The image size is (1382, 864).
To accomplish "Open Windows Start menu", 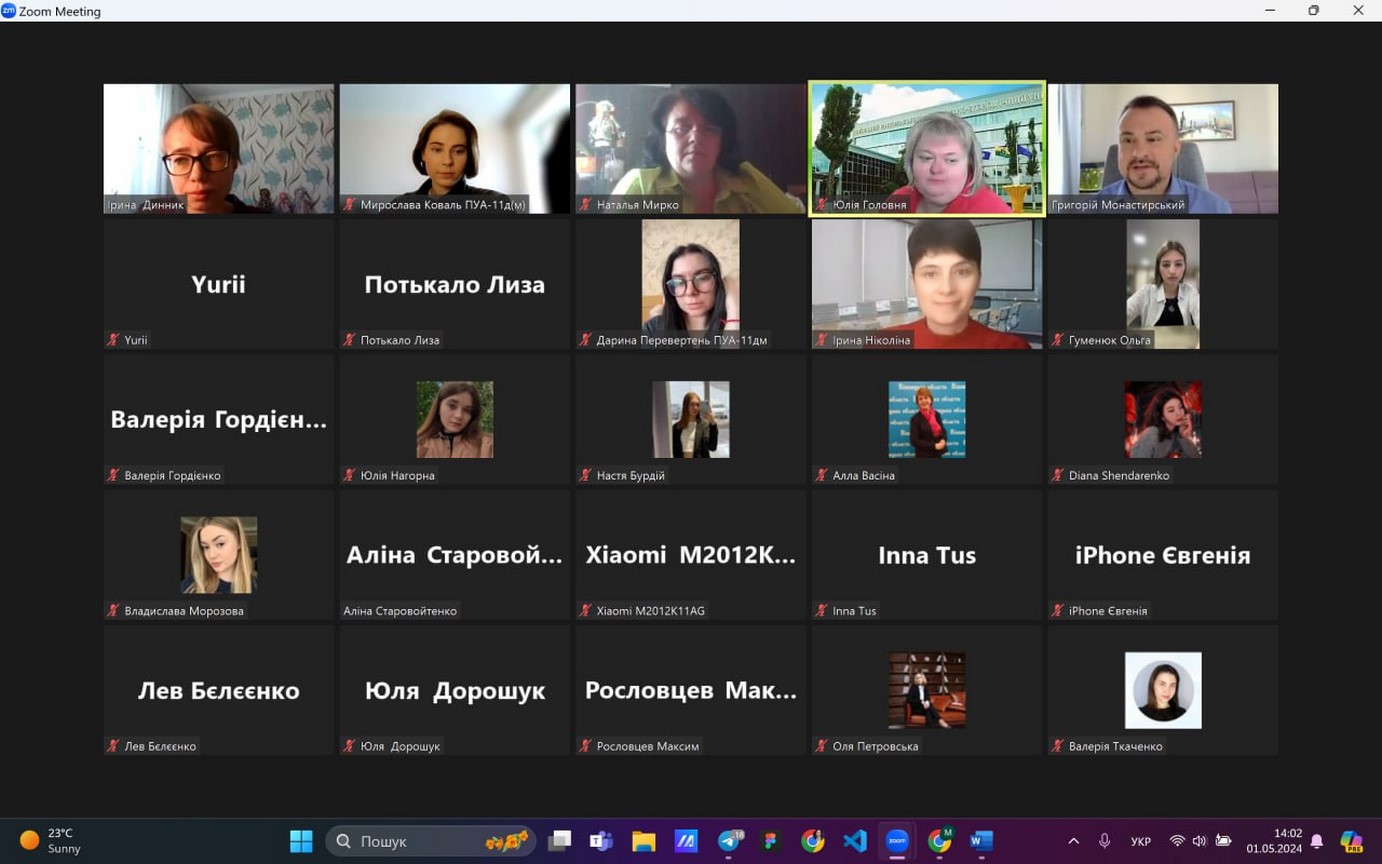I will pos(301,841).
